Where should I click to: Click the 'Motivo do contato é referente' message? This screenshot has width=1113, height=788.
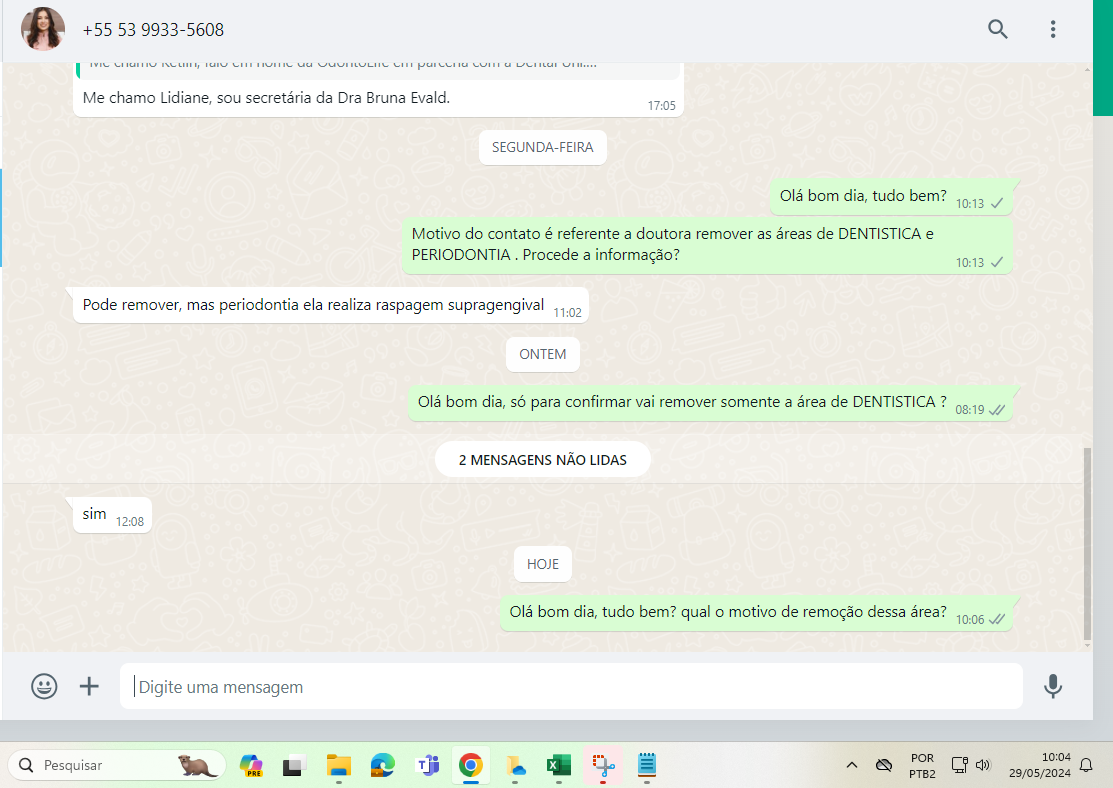(x=707, y=245)
